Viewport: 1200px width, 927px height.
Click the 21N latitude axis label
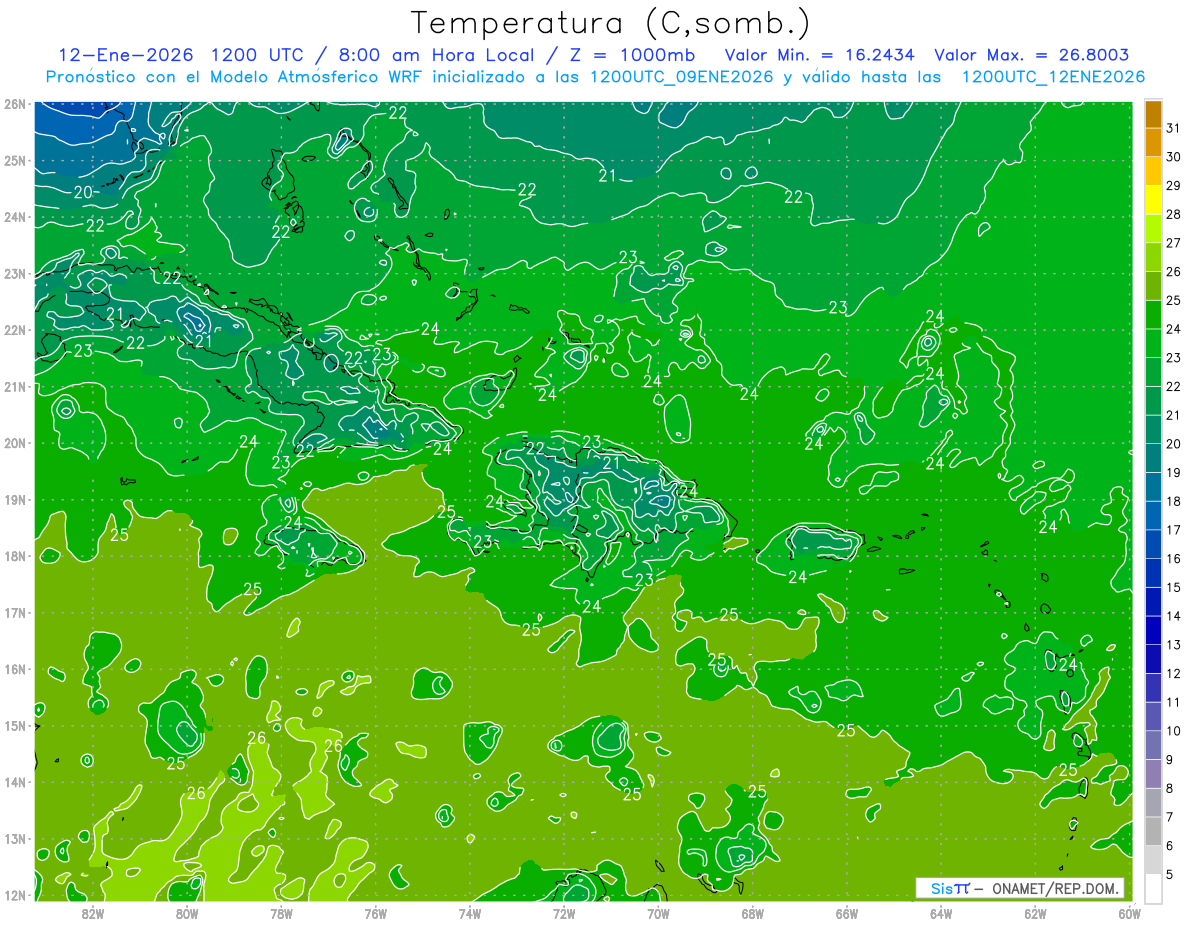[14, 387]
